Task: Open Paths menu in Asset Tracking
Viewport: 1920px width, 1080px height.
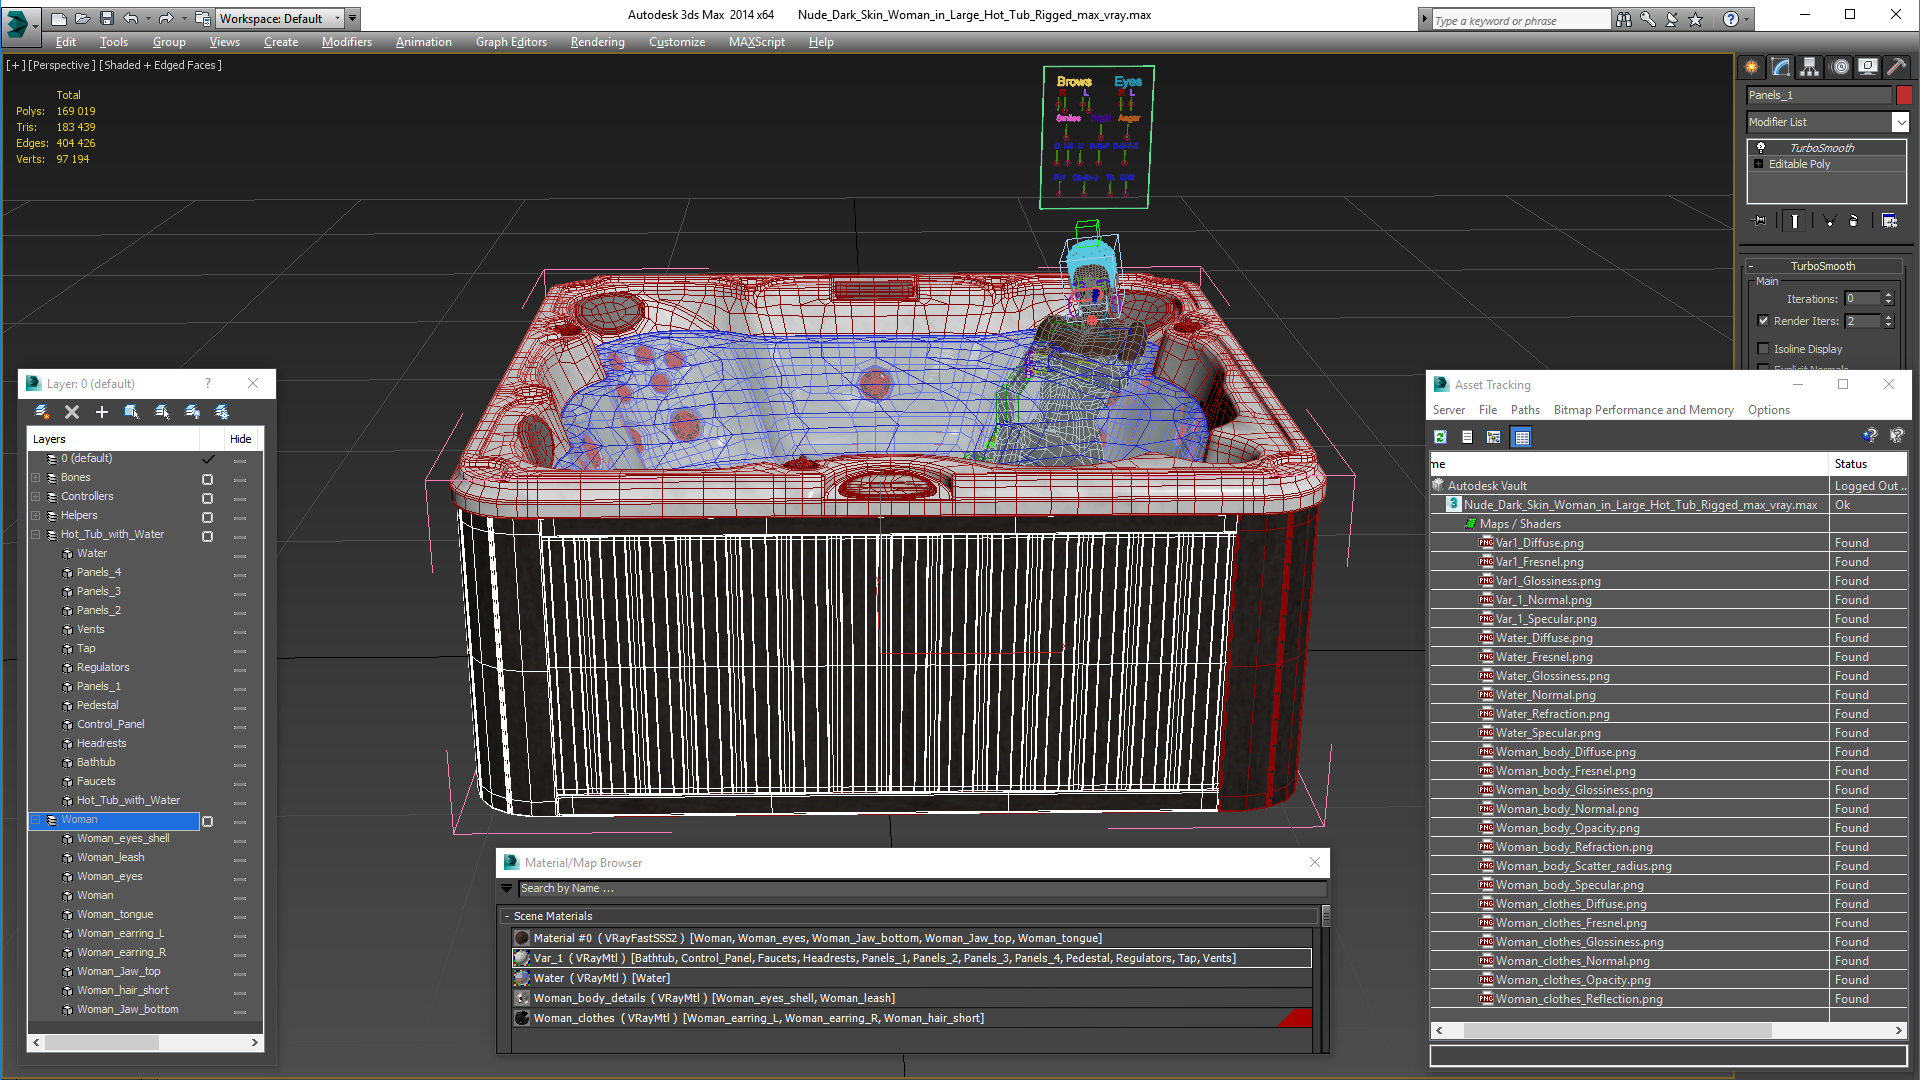Action: (x=1525, y=410)
